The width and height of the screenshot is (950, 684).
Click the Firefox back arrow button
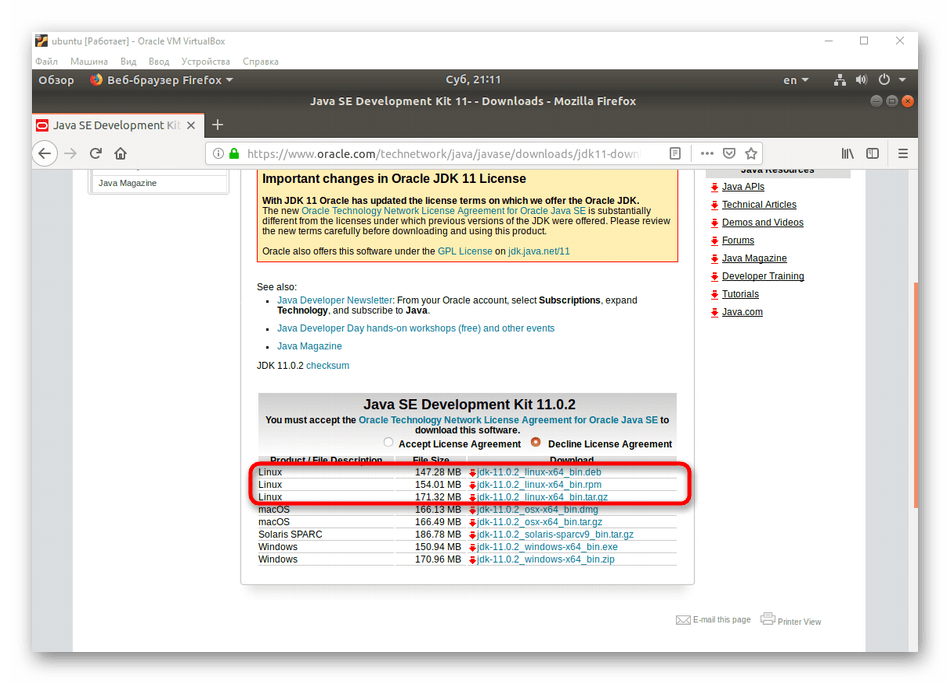click(x=45, y=153)
